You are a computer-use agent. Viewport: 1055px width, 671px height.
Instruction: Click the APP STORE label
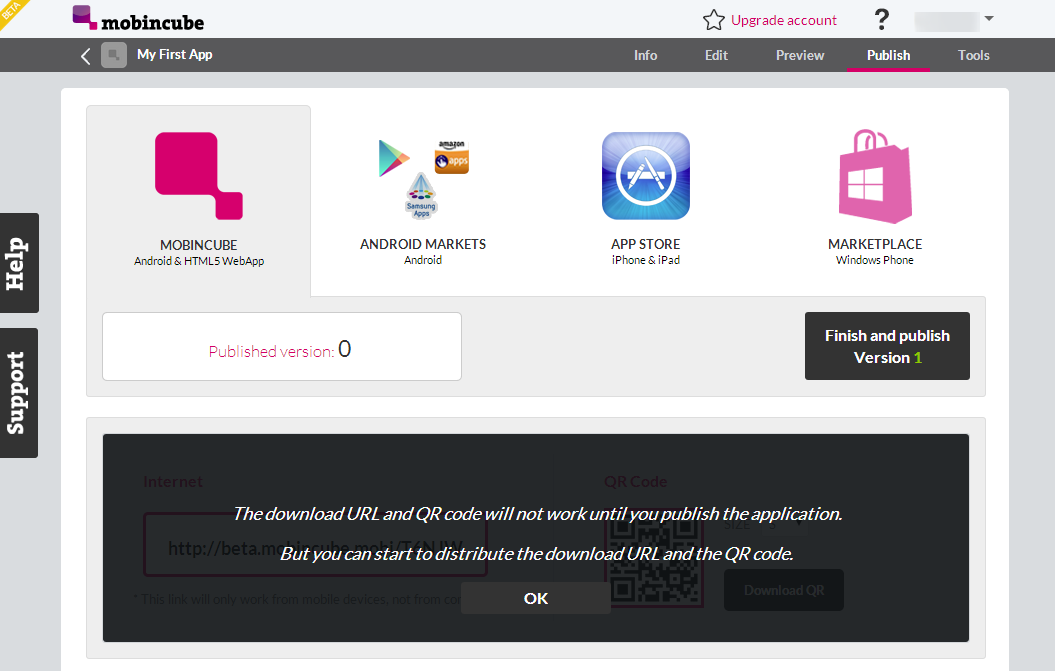[645, 244]
